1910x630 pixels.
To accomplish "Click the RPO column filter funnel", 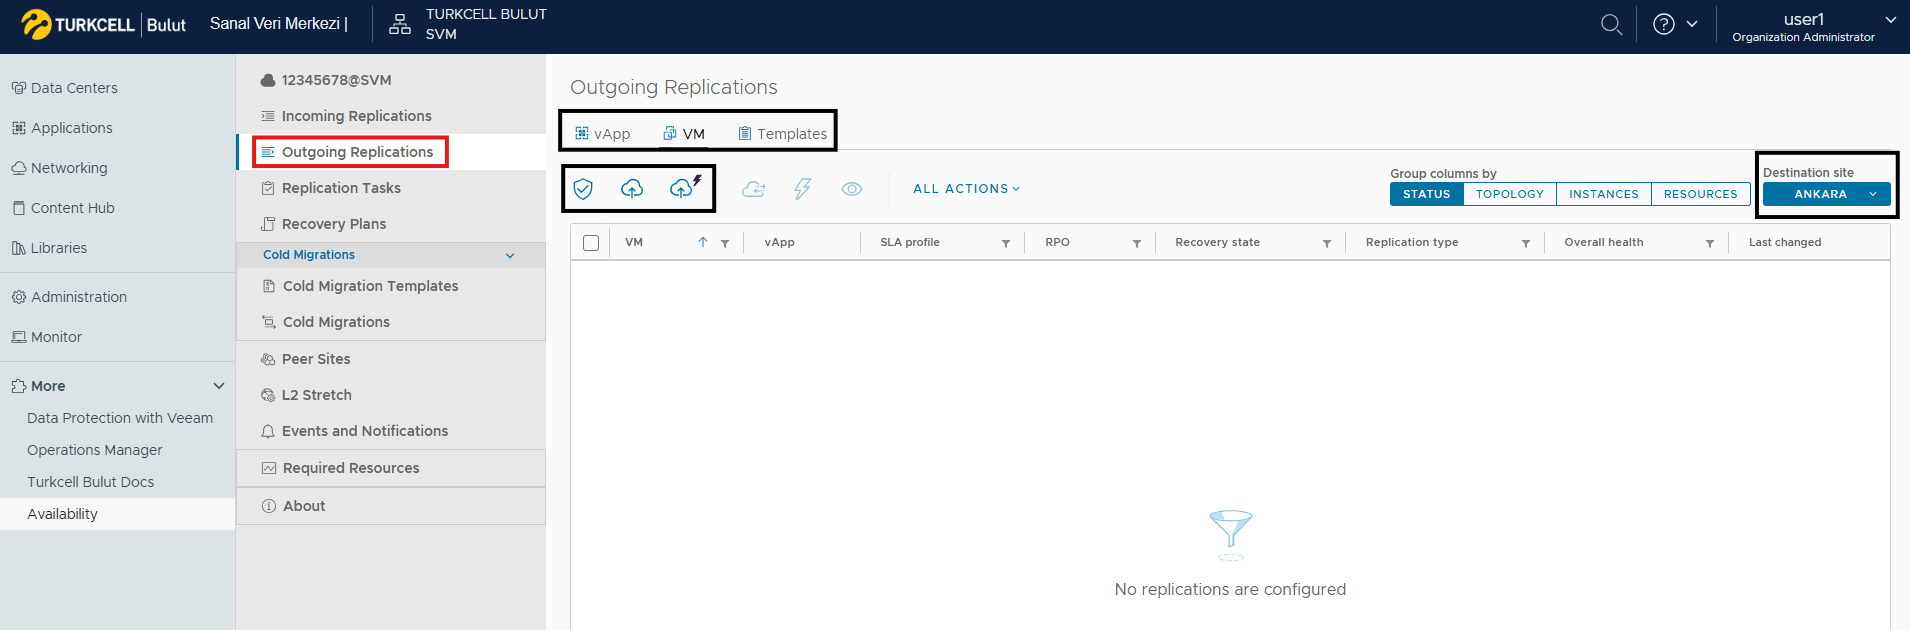I will coord(1137,243).
